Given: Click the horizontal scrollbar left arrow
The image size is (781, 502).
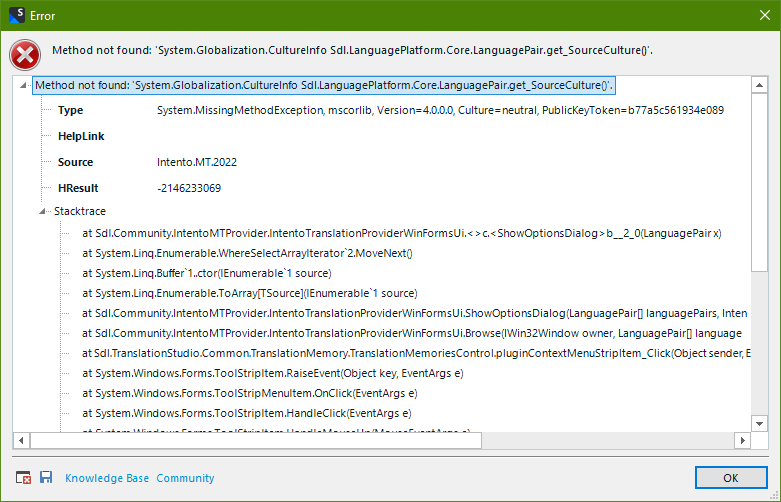Looking at the screenshot, I should 21,440.
